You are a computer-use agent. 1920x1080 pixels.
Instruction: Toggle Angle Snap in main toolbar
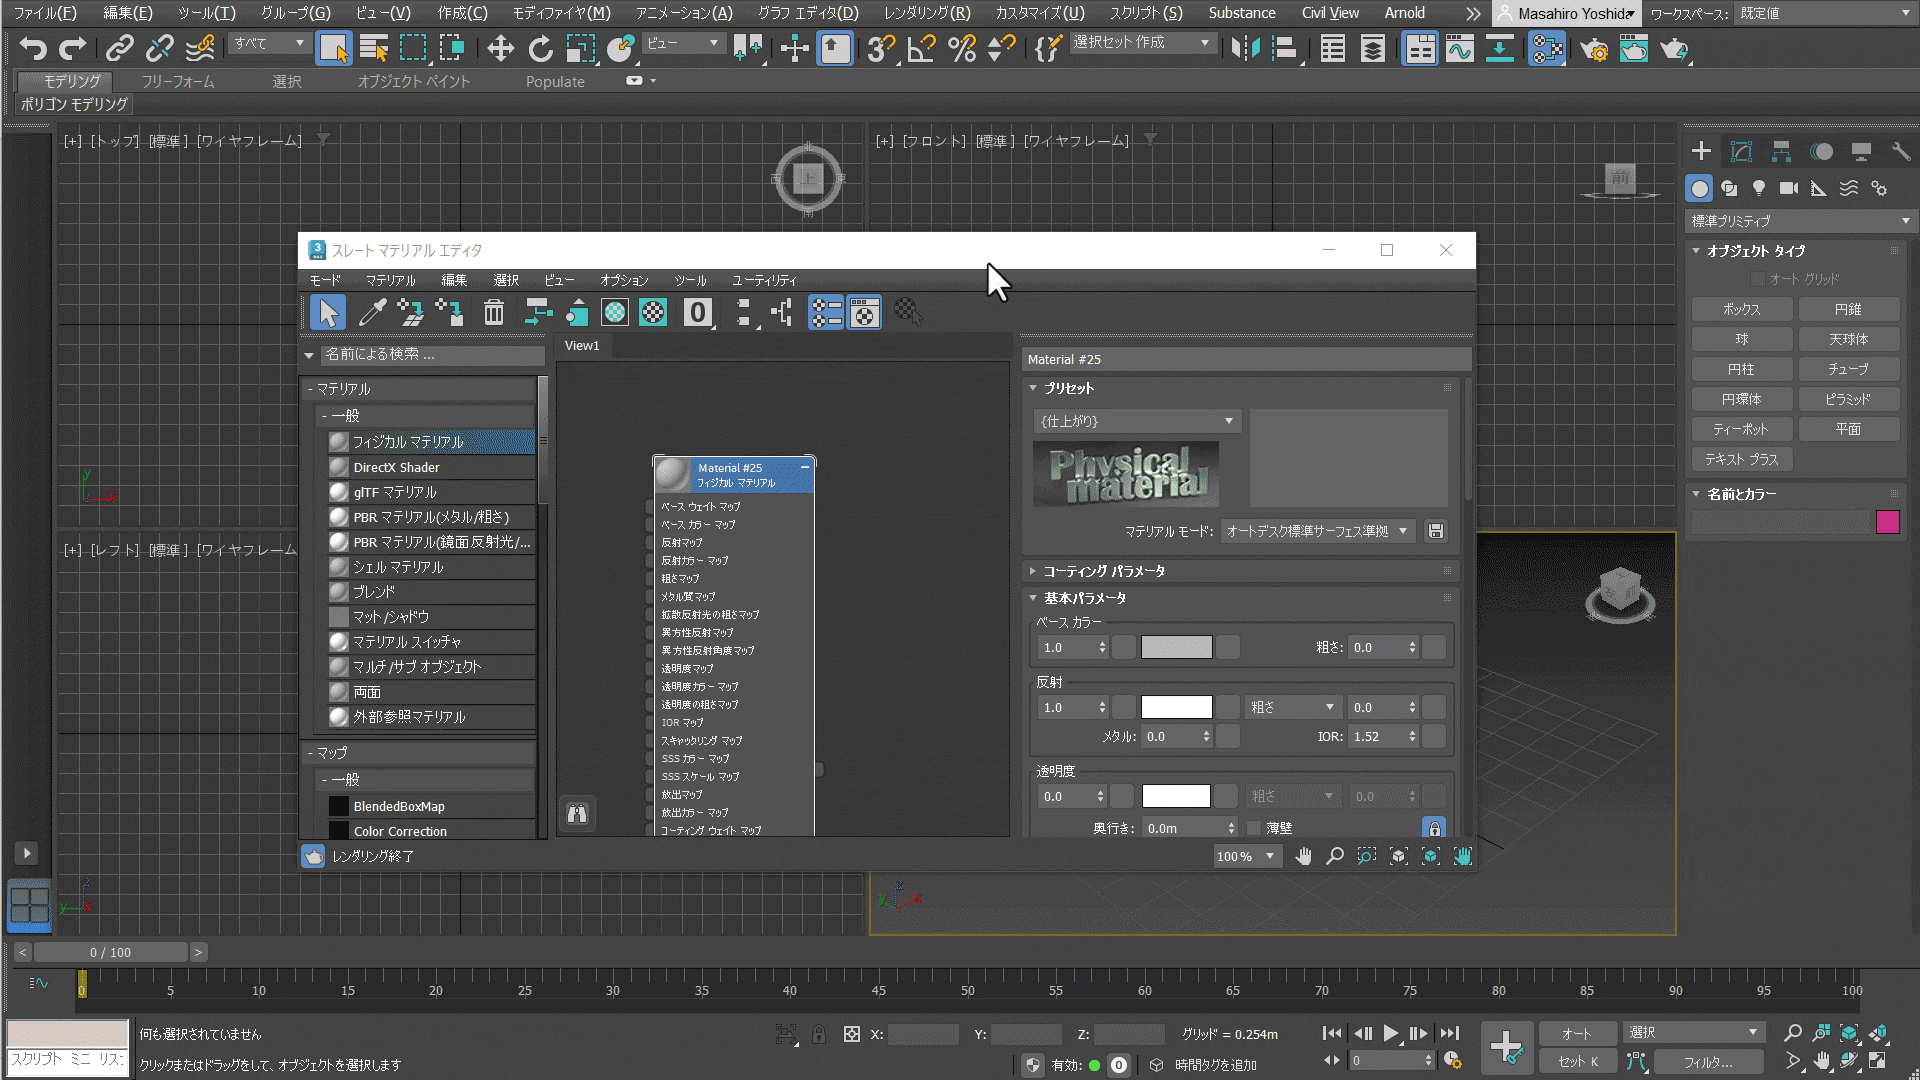point(921,48)
